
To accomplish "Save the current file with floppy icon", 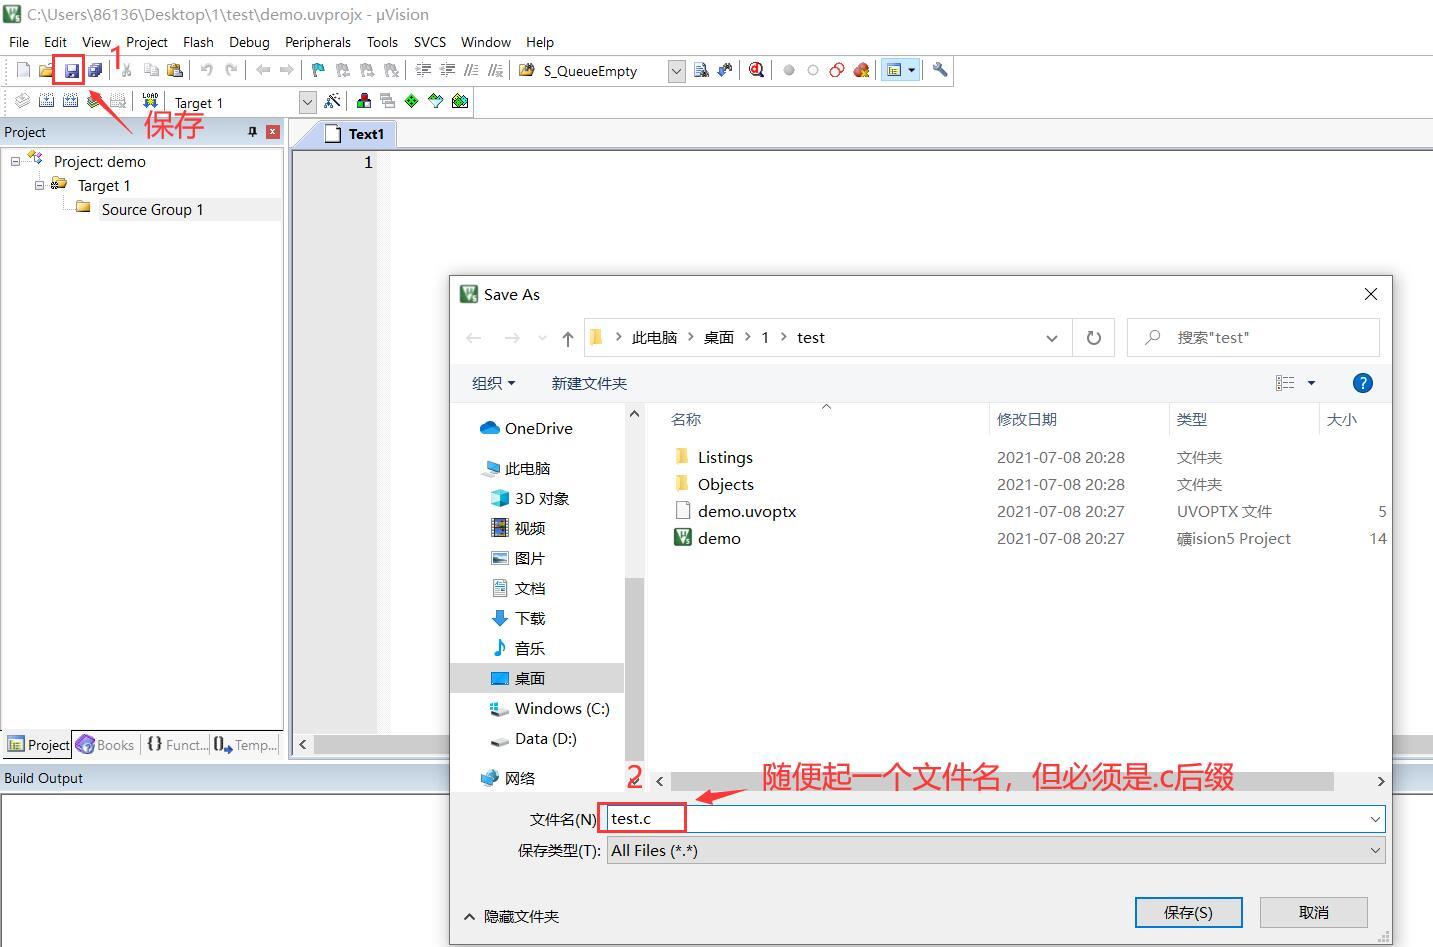I will point(71,70).
